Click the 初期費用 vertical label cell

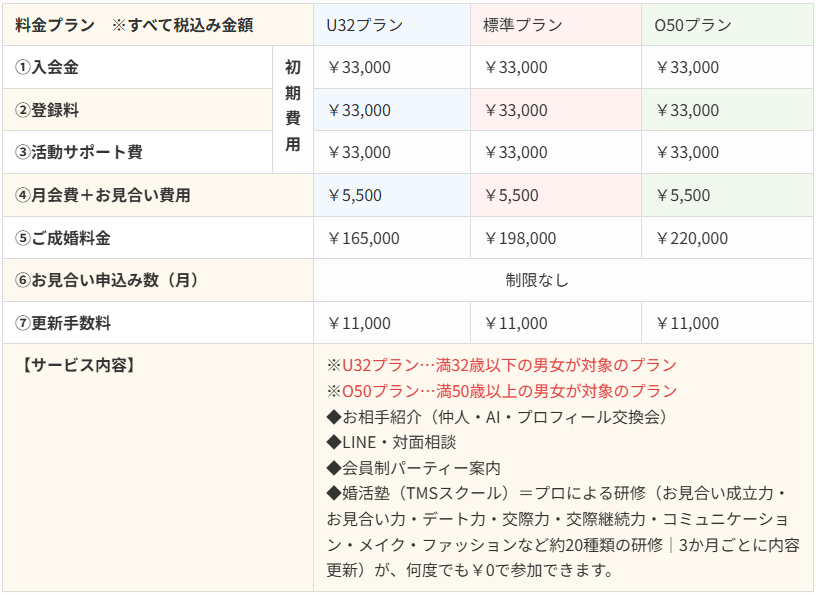293,110
